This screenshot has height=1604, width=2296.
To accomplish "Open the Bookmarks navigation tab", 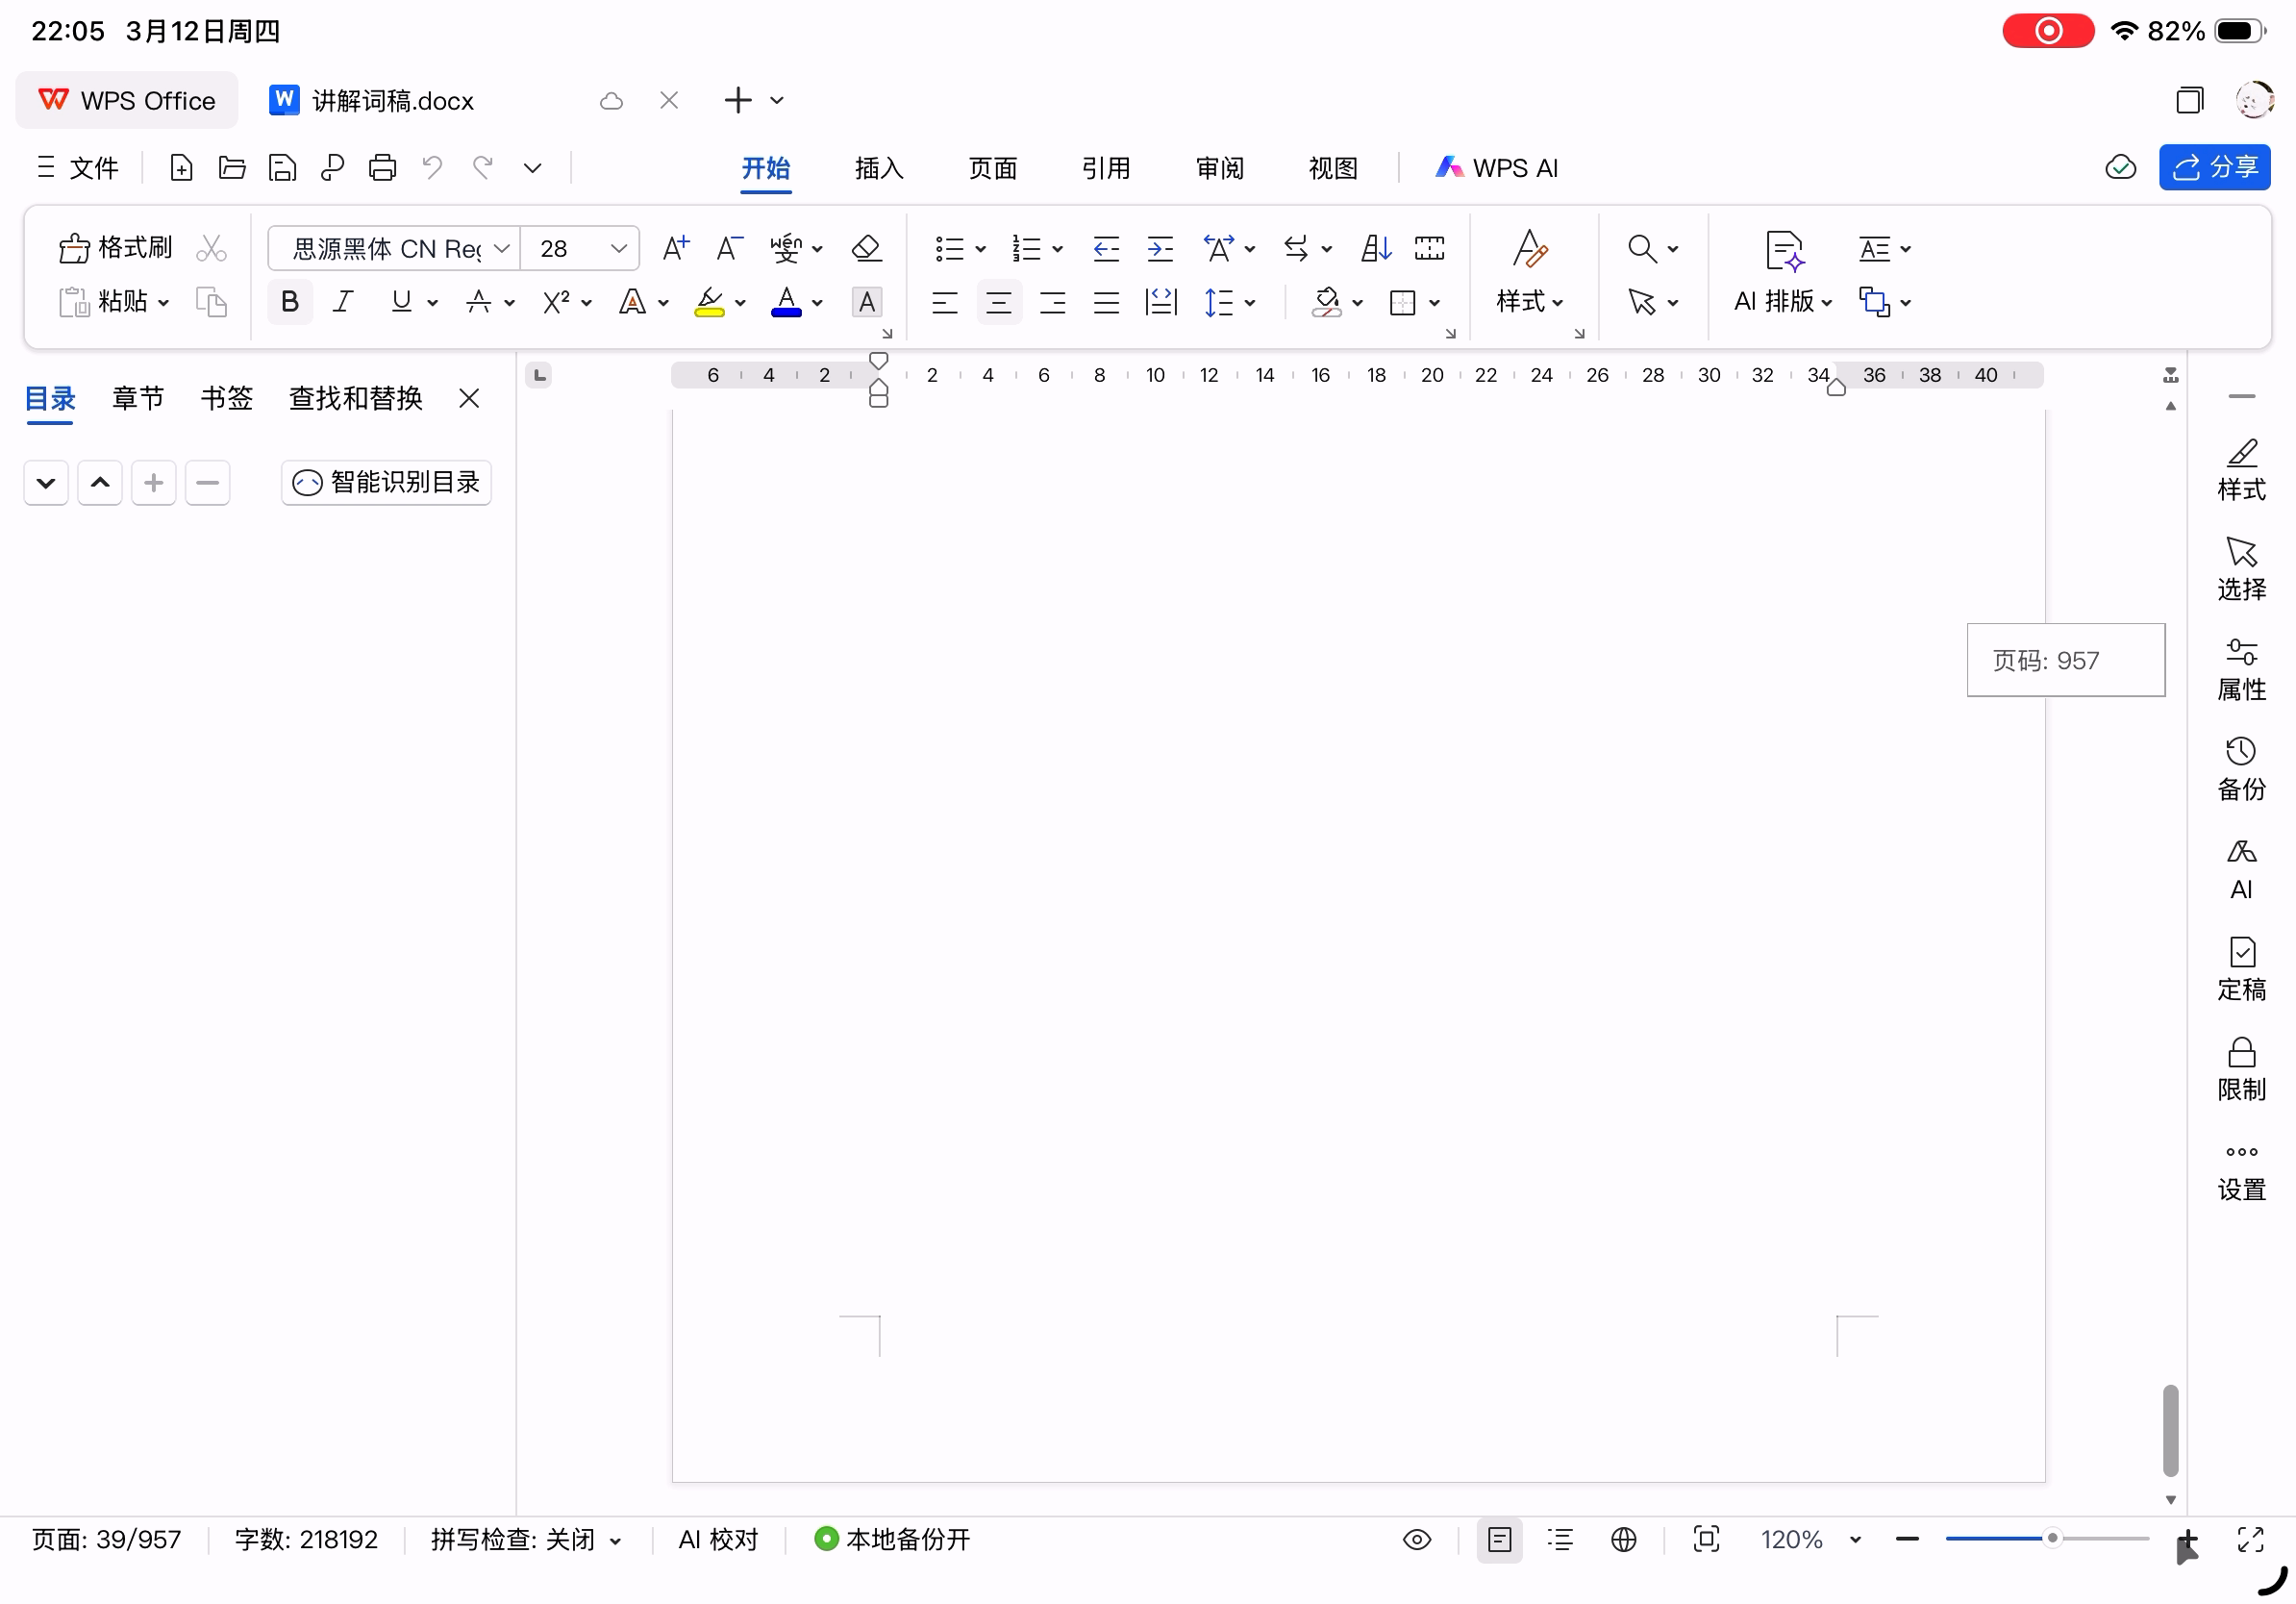I will [226, 398].
